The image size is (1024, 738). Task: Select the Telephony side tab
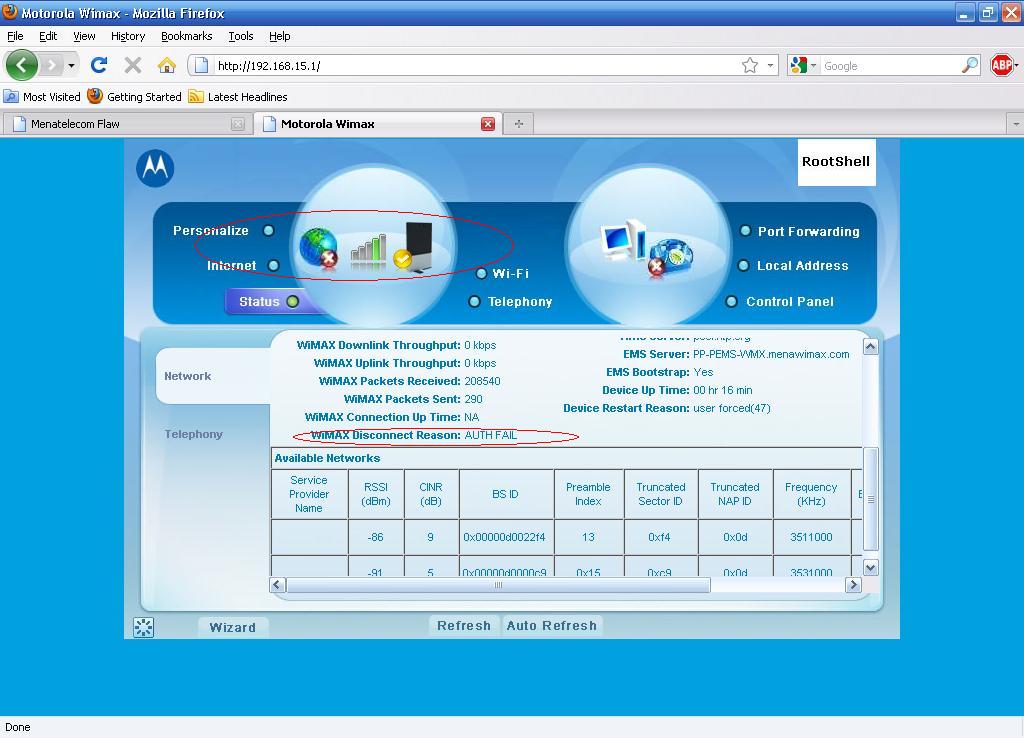coord(193,434)
